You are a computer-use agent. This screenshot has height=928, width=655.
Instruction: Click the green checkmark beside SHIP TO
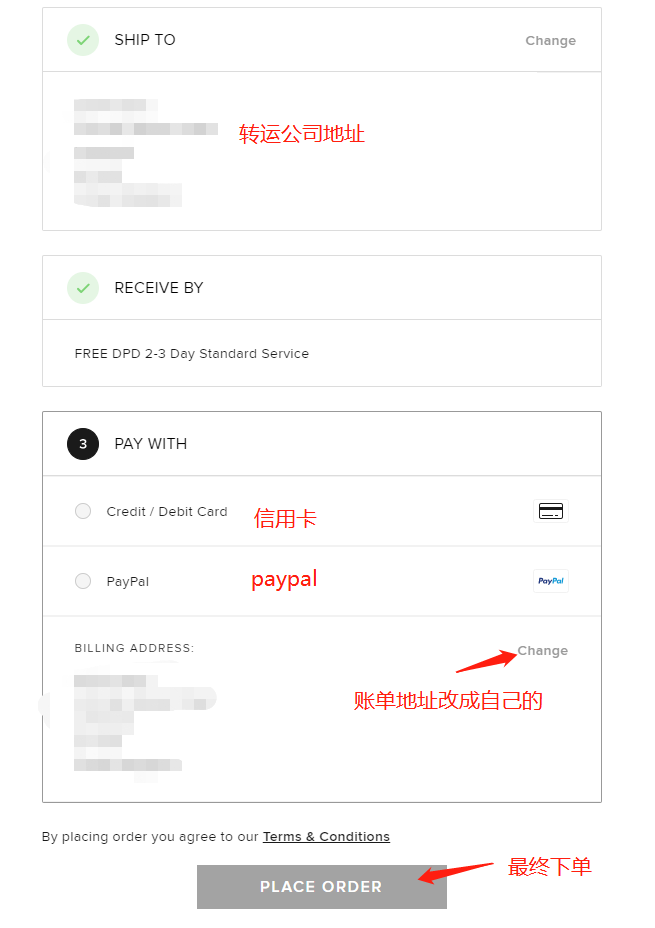[x=83, y=40]
